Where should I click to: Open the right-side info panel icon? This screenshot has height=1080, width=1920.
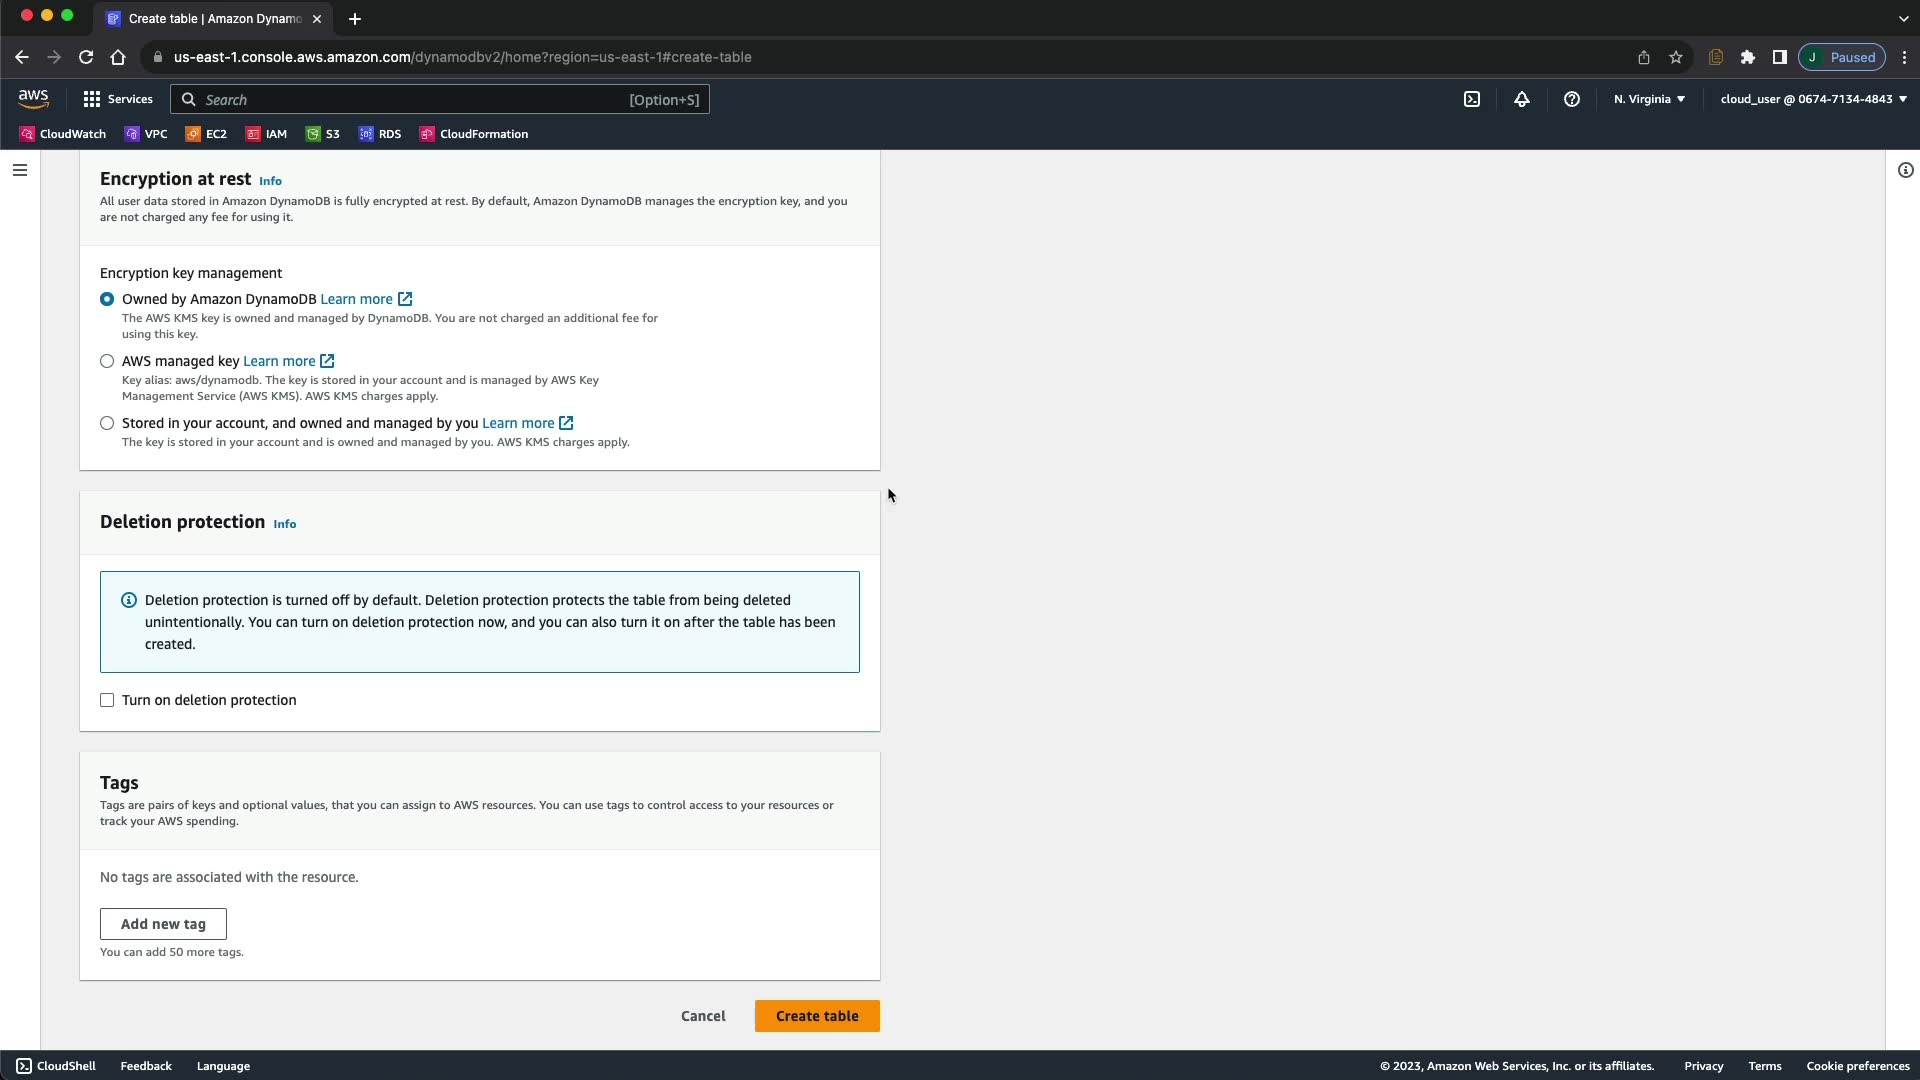point(1905,170)
